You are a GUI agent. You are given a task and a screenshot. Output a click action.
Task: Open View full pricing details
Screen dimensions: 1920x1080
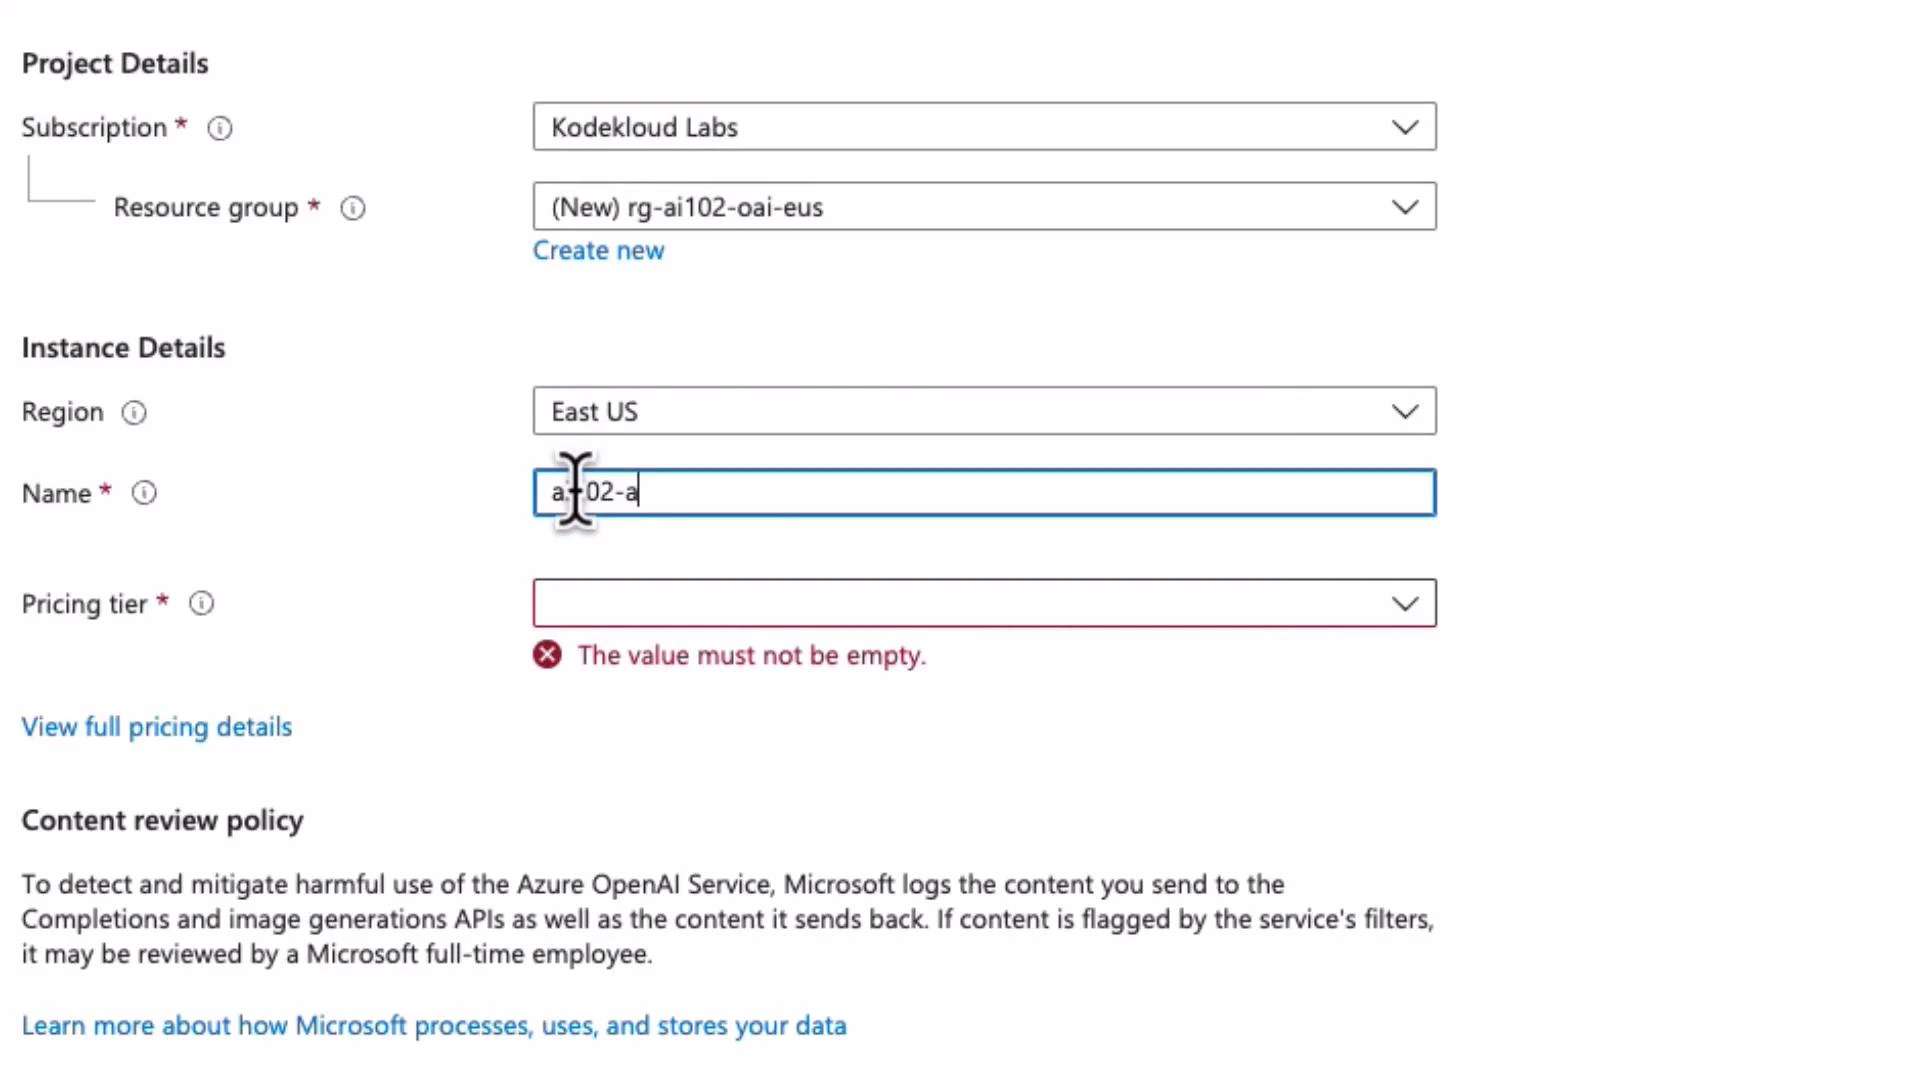[x=156, y=727]
